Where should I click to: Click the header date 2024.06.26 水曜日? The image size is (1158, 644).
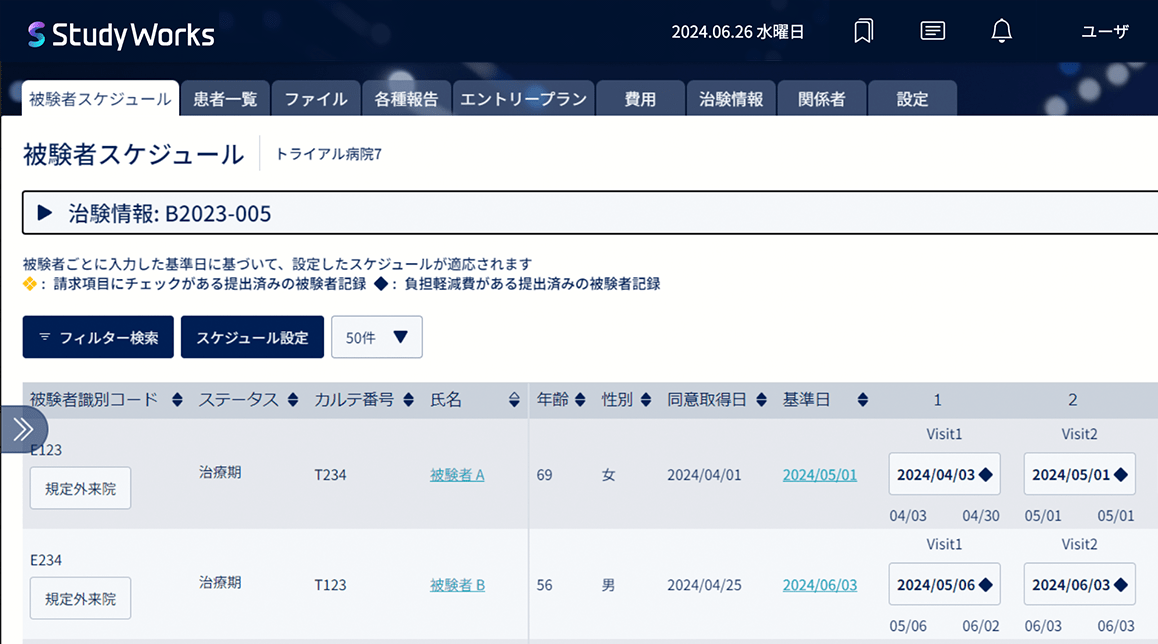tap(738, 32)
